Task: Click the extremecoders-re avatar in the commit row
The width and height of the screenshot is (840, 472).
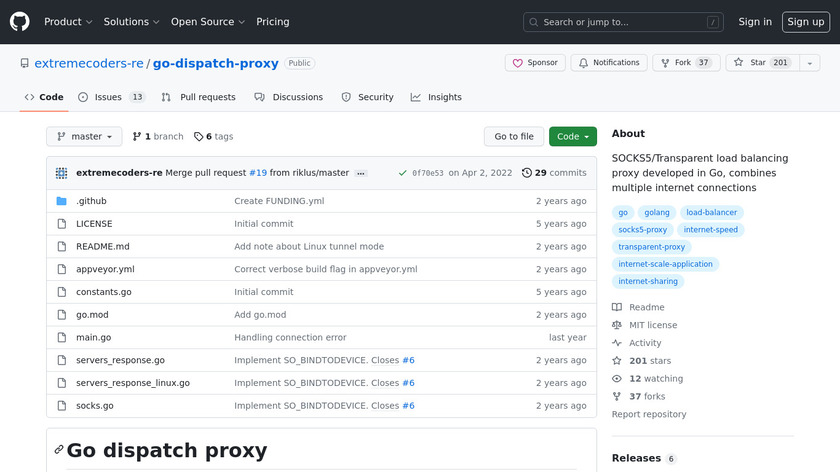Action: click(62, 173)
